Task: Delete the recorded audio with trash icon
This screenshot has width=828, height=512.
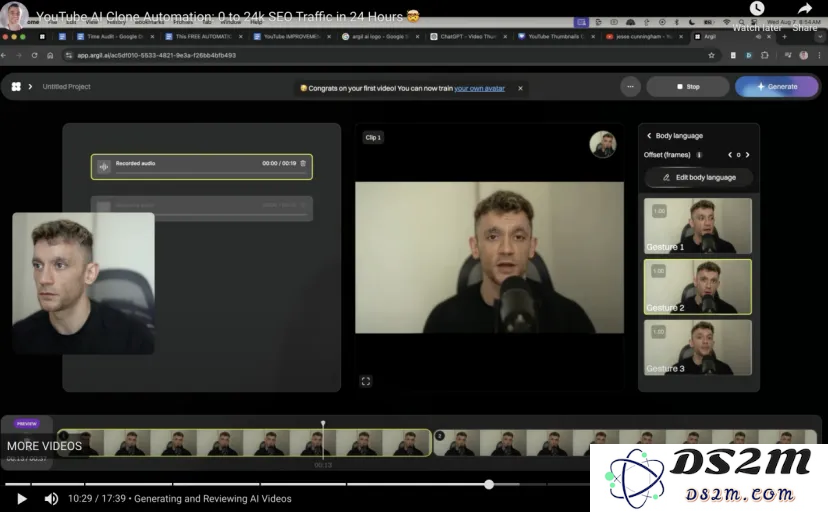Action: click(x=303, y=163)
